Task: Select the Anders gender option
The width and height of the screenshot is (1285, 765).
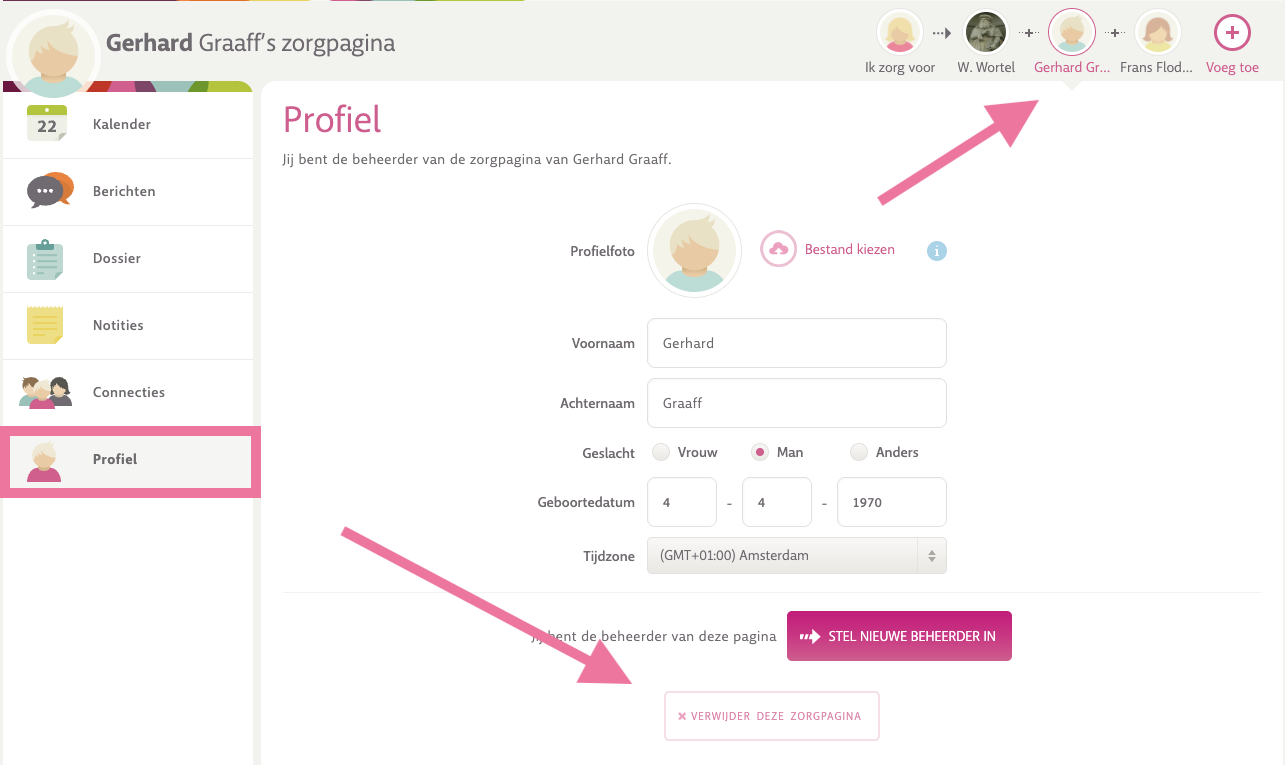Action: point(859,452)
